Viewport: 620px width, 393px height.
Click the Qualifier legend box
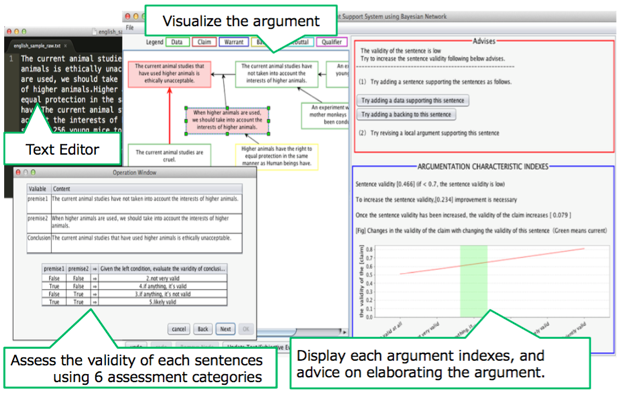(x=331, y=42)
